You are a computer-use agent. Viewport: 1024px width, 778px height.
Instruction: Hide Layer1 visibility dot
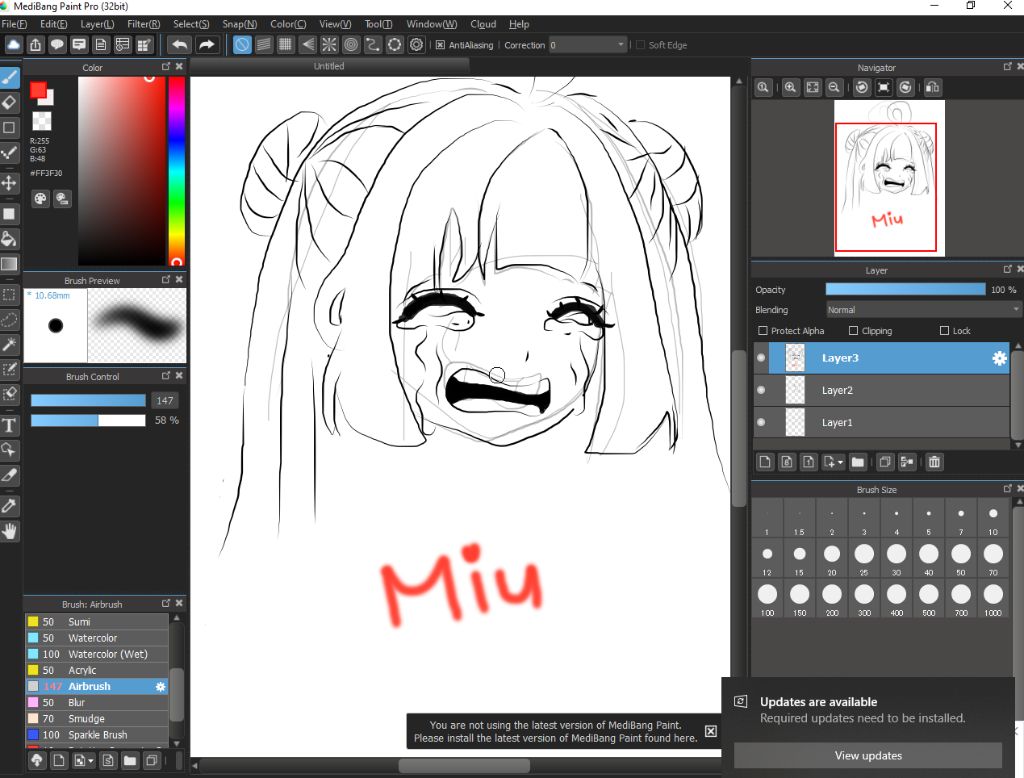[761, 422]
